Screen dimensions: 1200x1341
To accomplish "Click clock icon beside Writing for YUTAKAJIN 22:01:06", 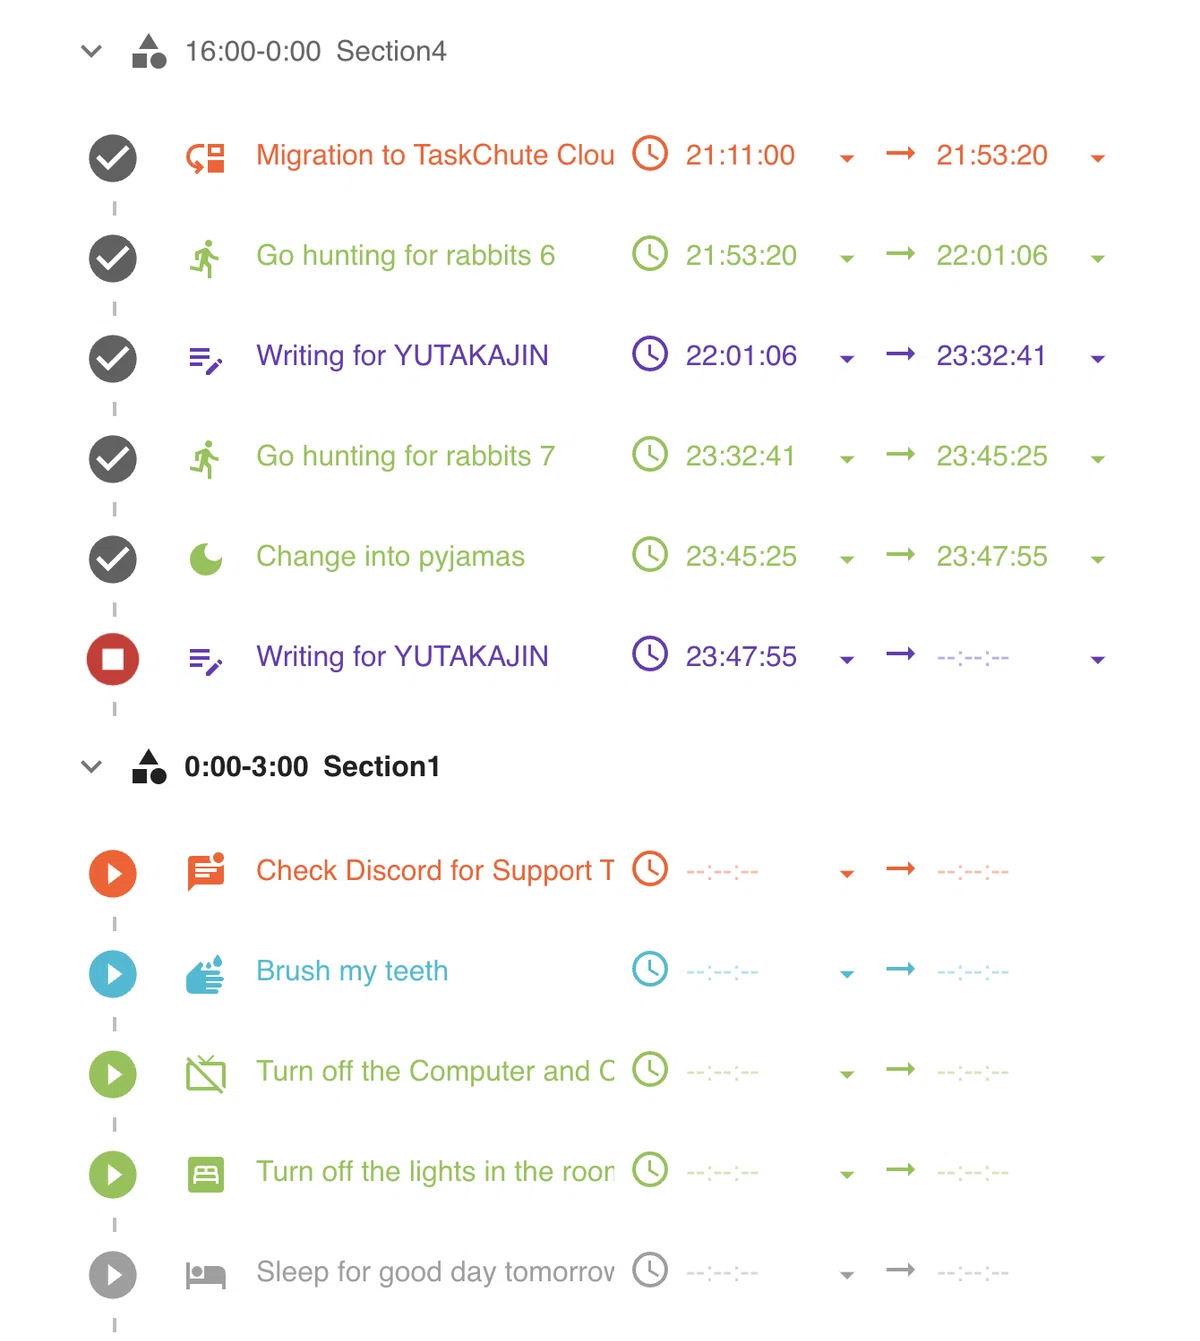I will coord(650,353).
